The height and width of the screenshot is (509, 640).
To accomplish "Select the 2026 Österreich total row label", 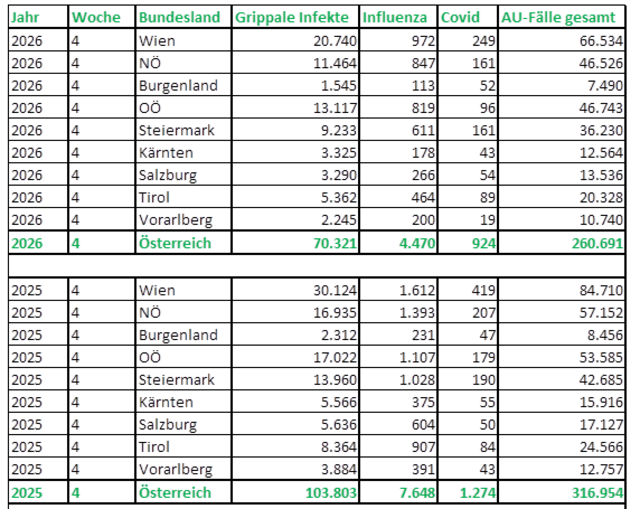I will 175,244.
